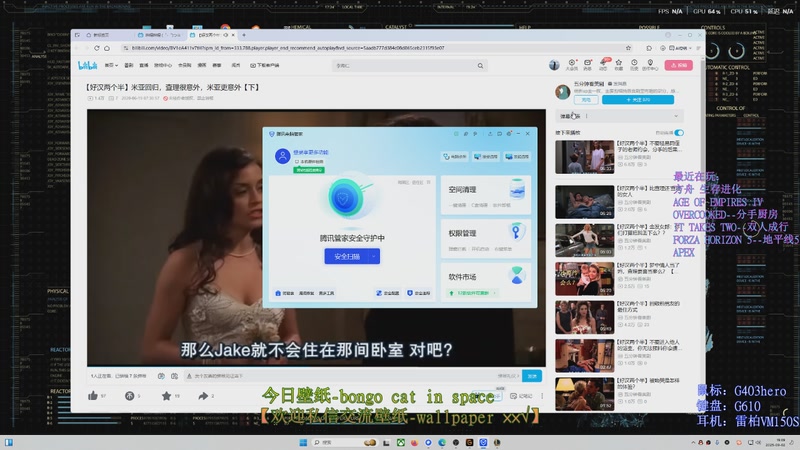This screenshot has width=800, height=450.
Task: Open the Bilibili logo home link
Action: click(87, 65)
